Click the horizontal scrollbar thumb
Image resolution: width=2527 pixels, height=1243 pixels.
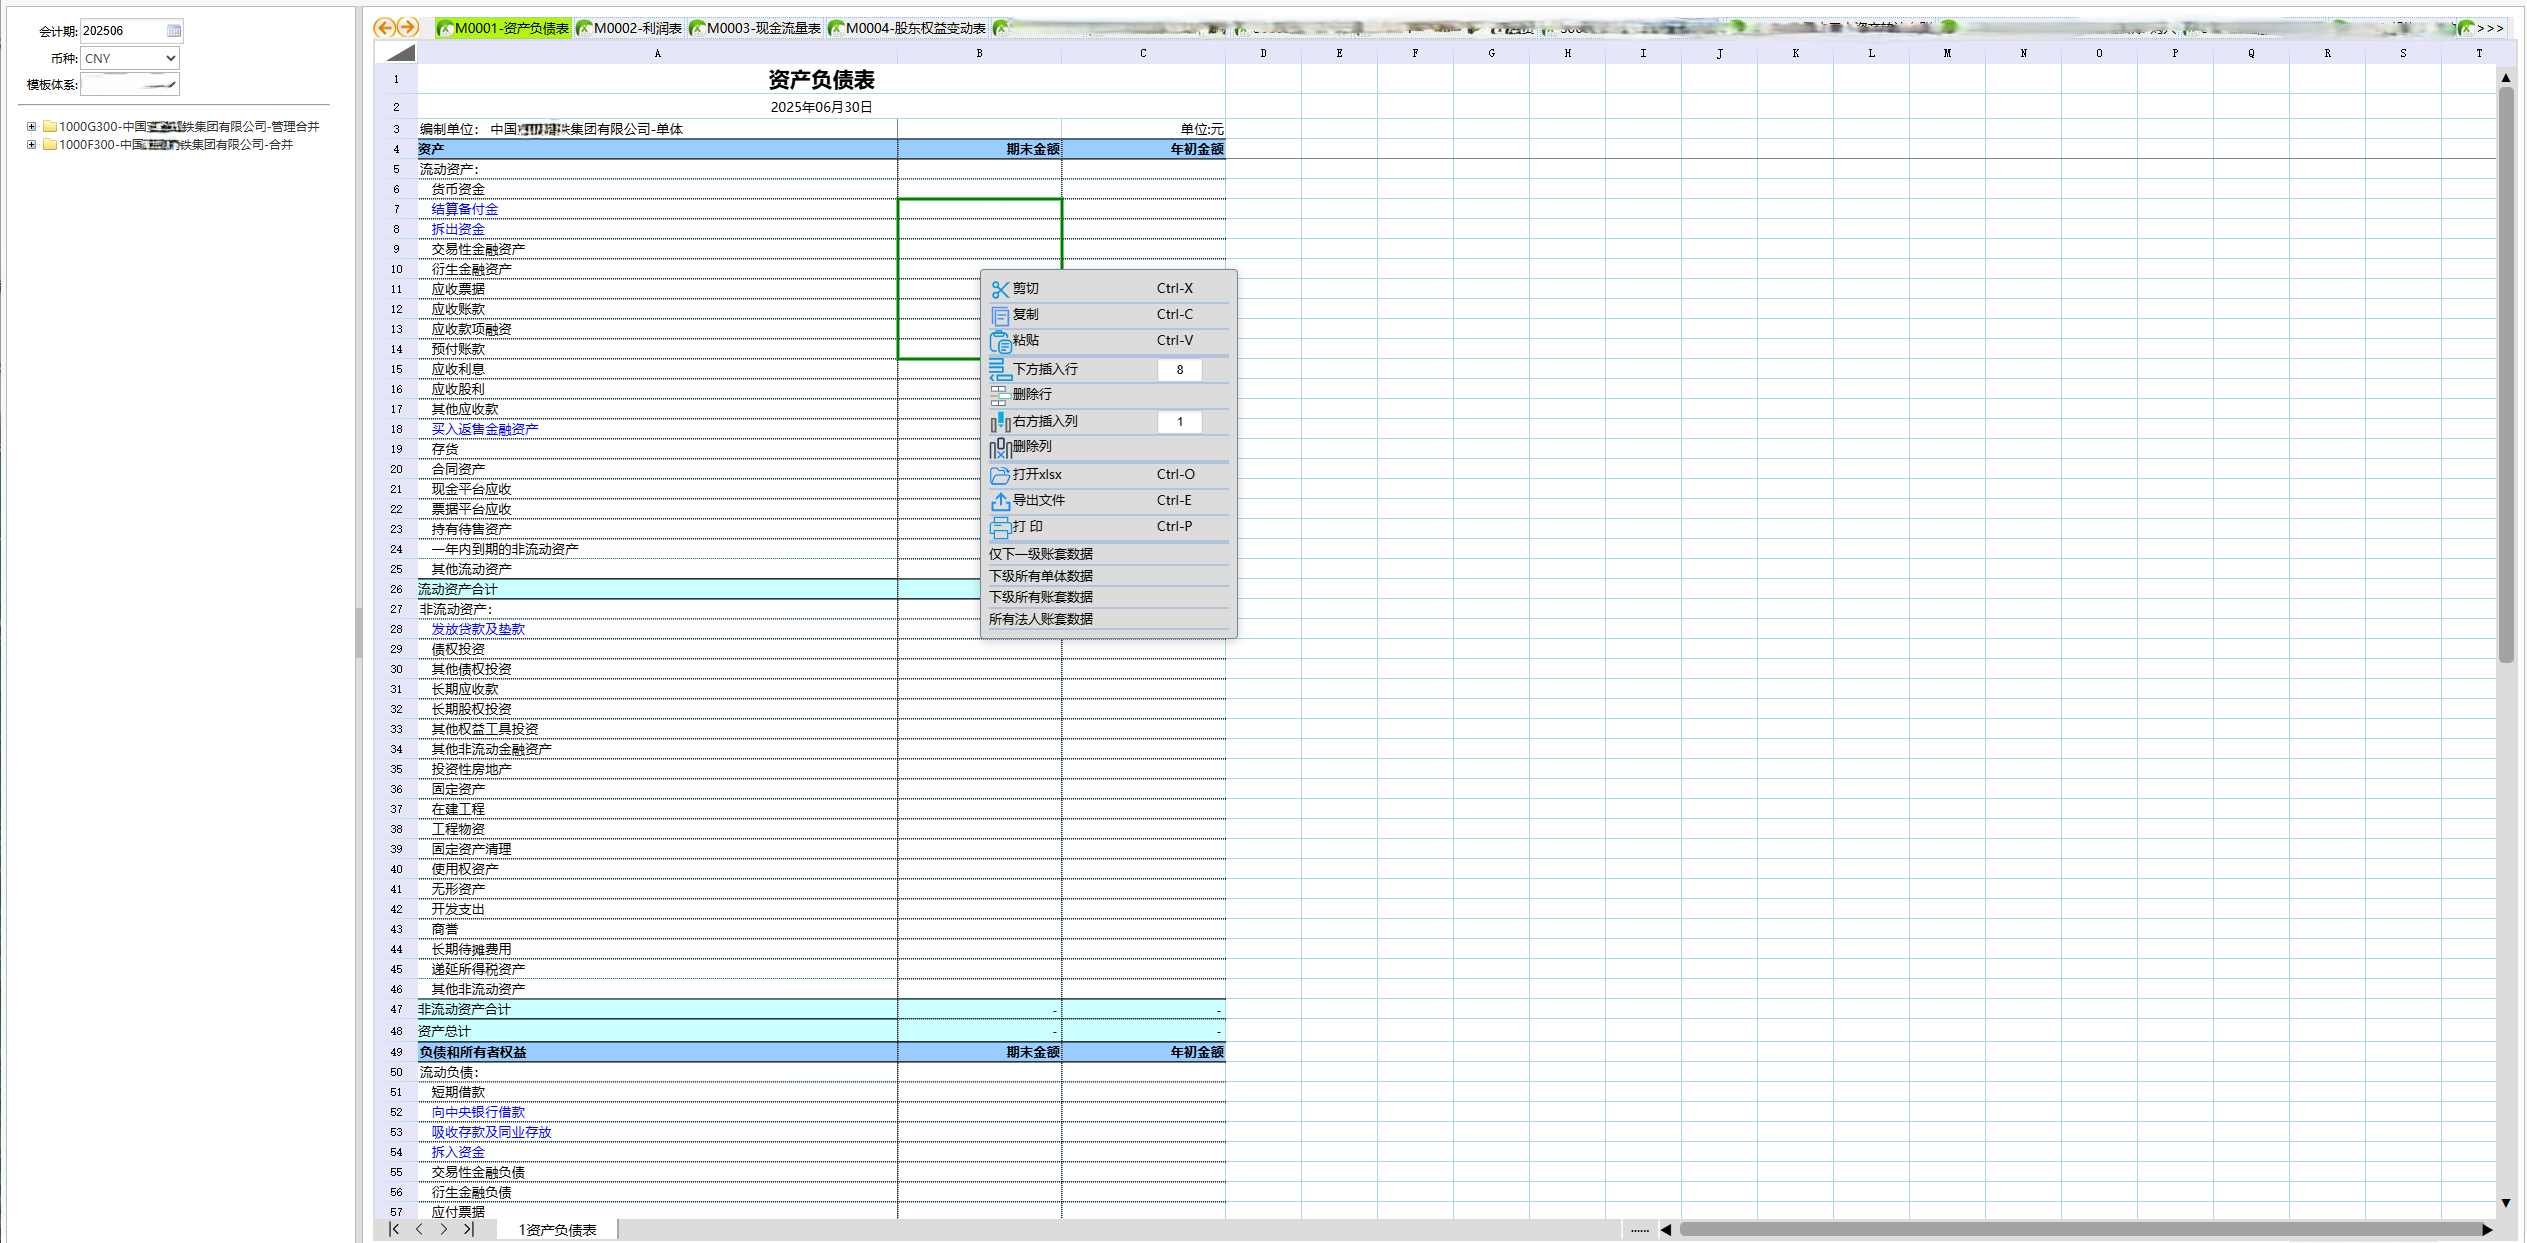point(2080,1230)
